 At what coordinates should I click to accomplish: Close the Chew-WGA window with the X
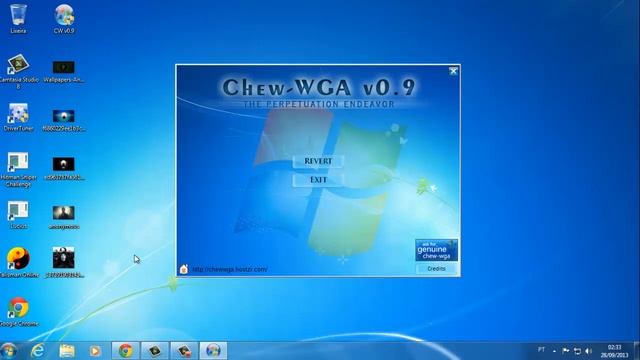tap(453, 71)
